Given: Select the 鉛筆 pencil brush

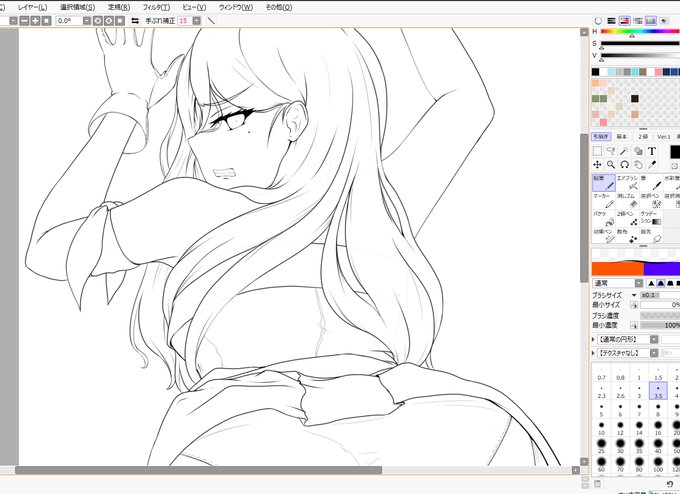Looking at the screenshot, I should tap(604, 183).
